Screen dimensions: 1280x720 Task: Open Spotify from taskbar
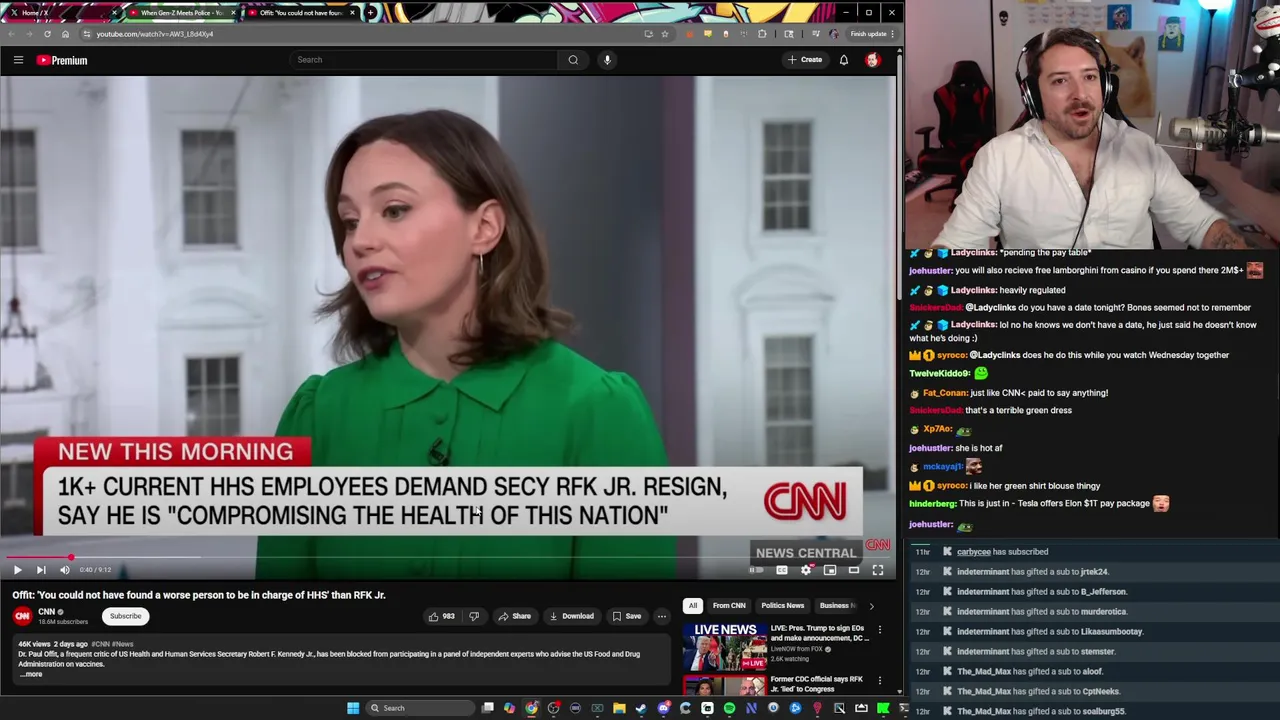point(729,708)
